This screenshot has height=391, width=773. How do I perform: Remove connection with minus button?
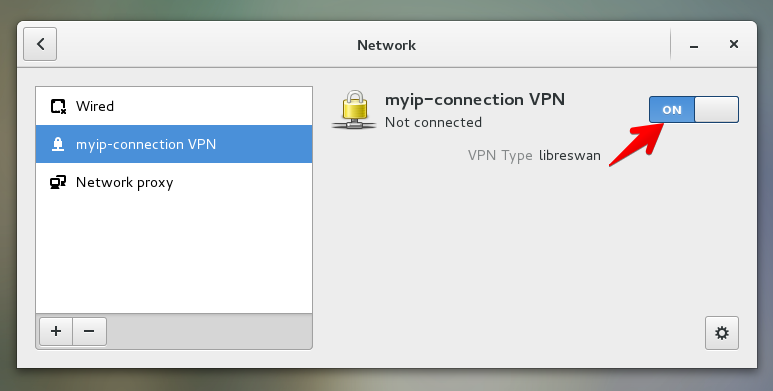89,331
